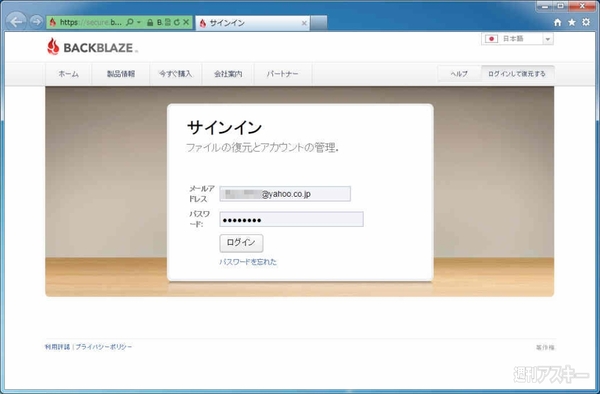This screenshot has height=394, width=600.
Task: Expand the address bar dropdown arrow
Action: pyautogui.click(x=139, y=23)
